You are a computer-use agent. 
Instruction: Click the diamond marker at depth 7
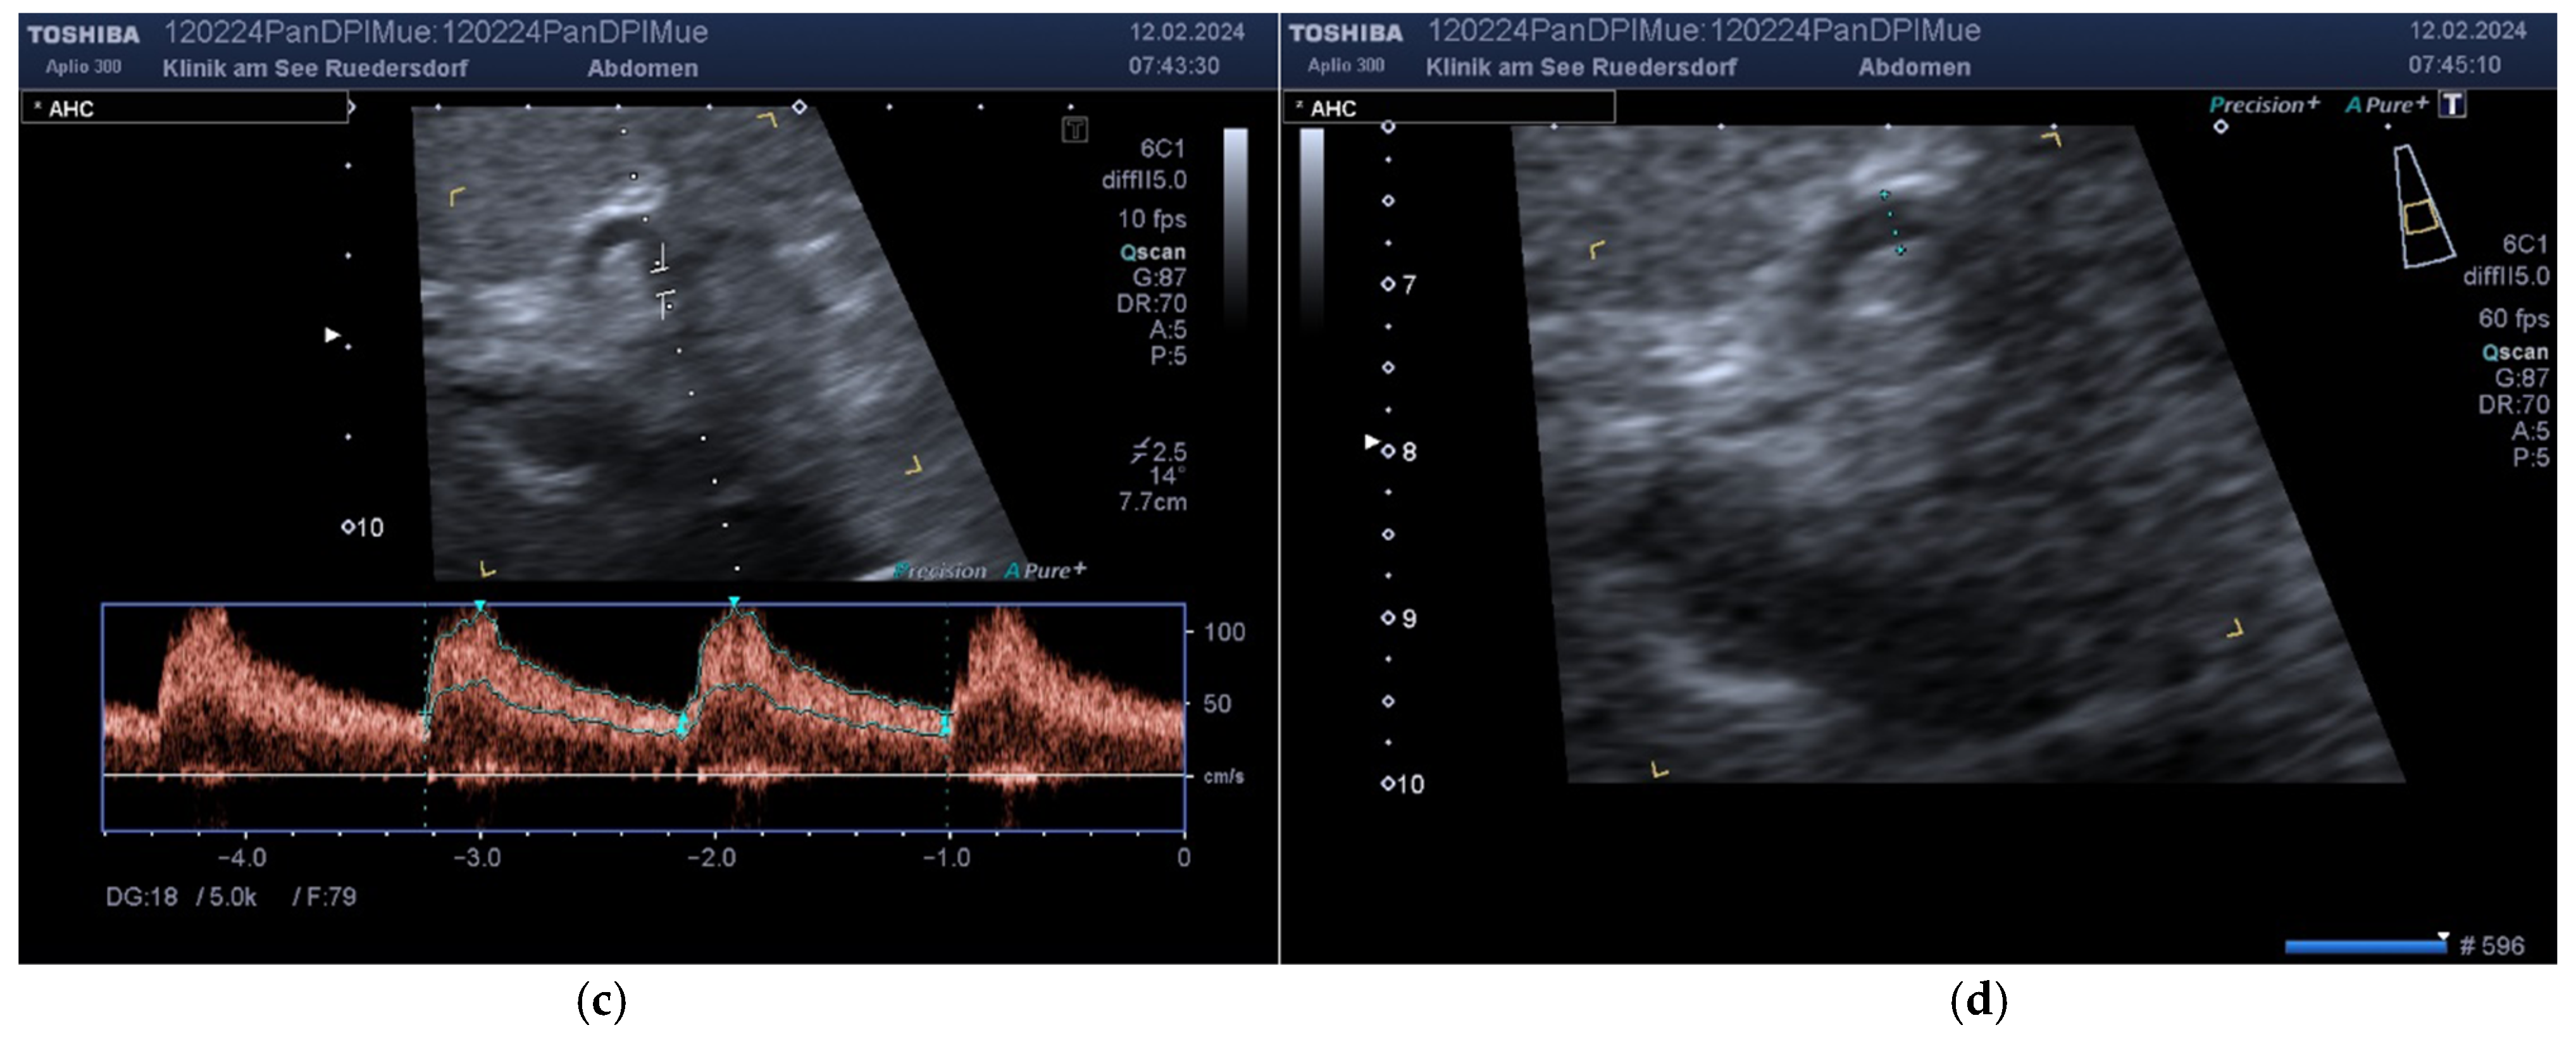pyautogui.click(x=1387, y=284)
